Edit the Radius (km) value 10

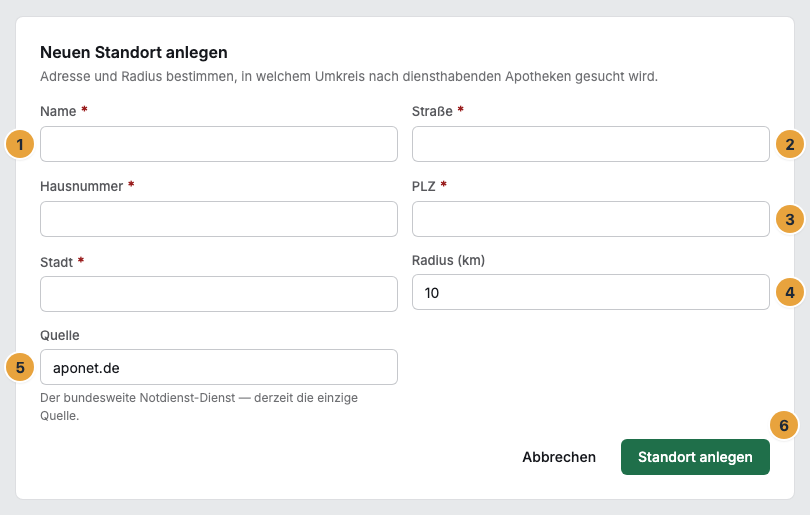[x=590, y=292]
